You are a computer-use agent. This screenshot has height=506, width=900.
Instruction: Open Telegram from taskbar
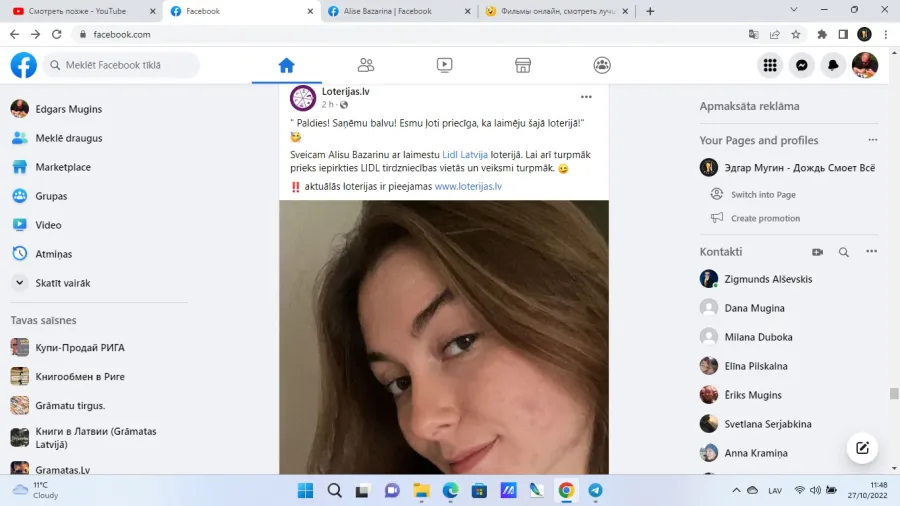pyautogui.click(x=595, y=491)
